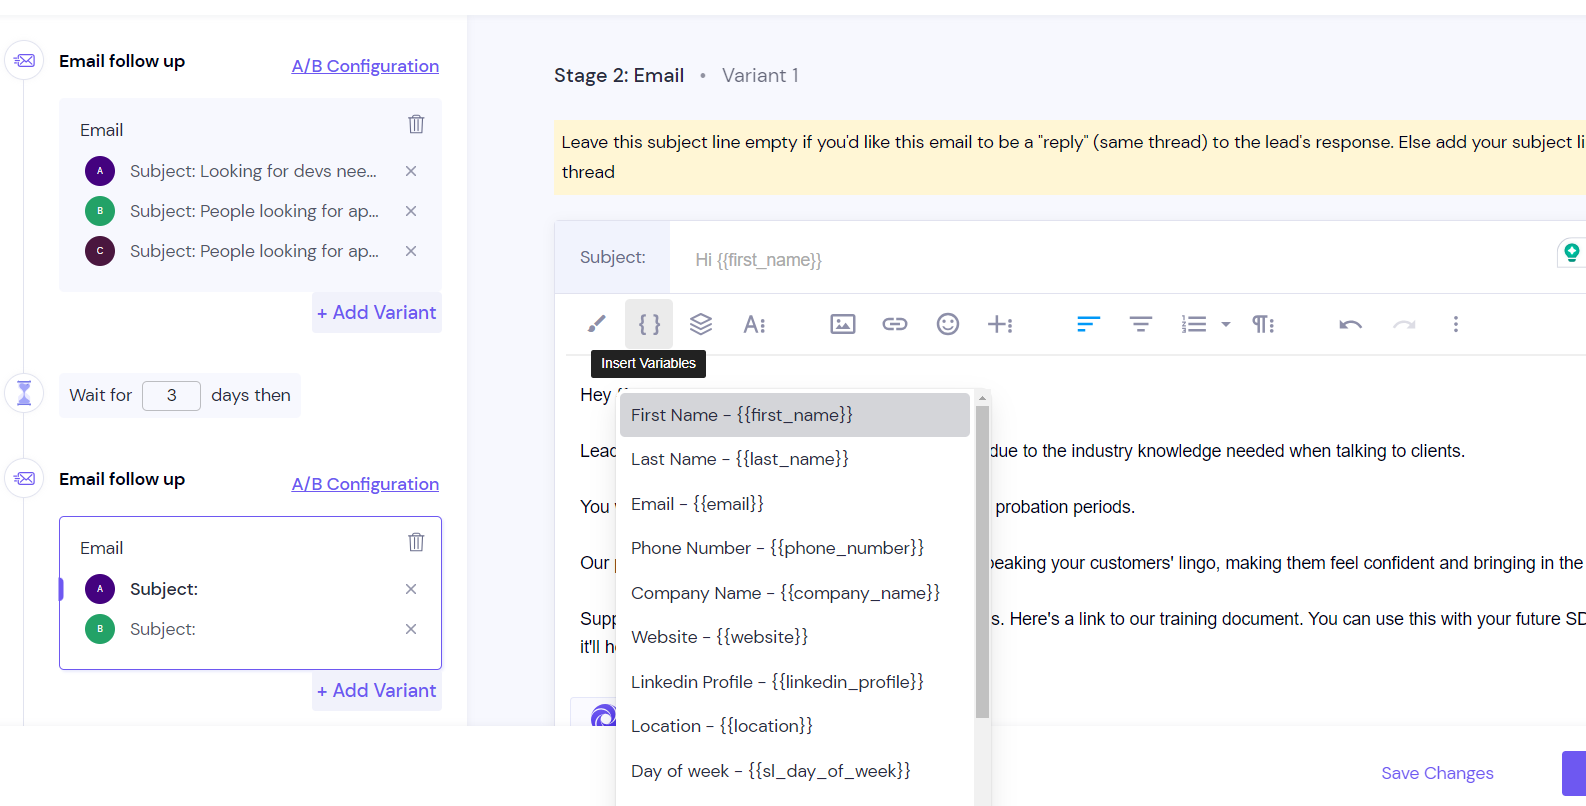
Task: Edit the Wait for days number field
Action: 171,395
